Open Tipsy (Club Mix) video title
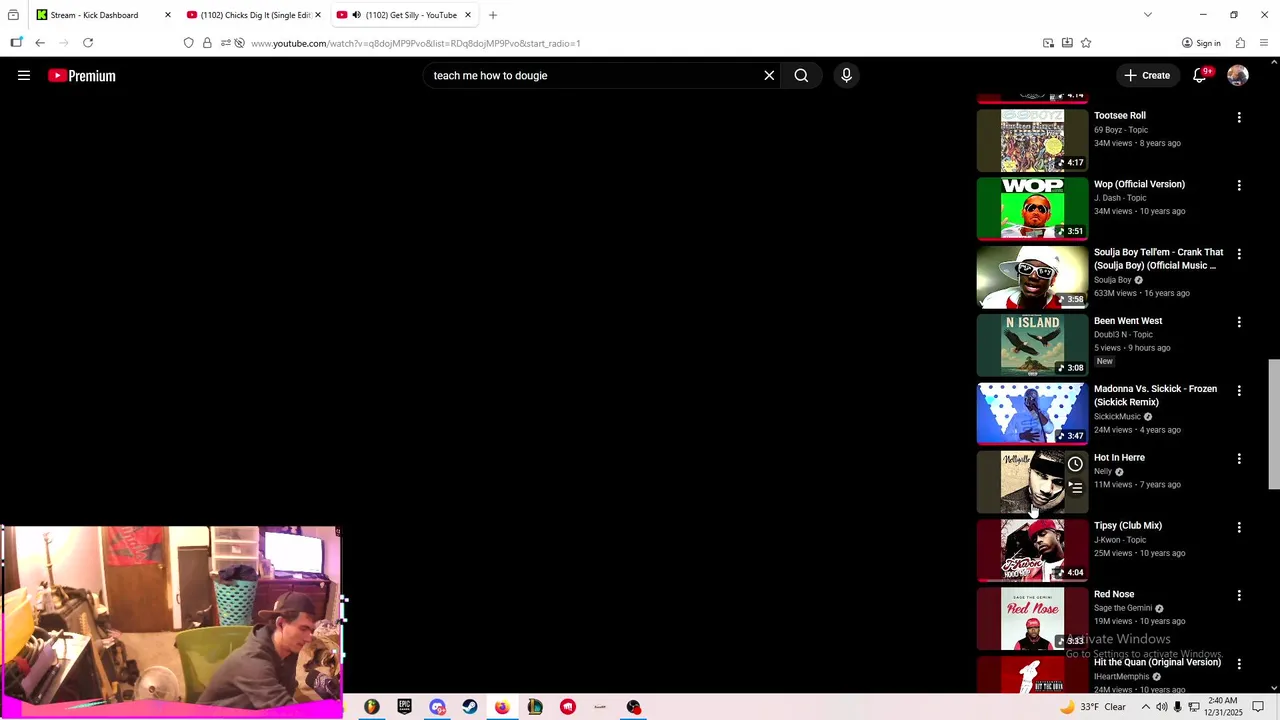Screen dimensions: 1280x720 point(1128,525)
